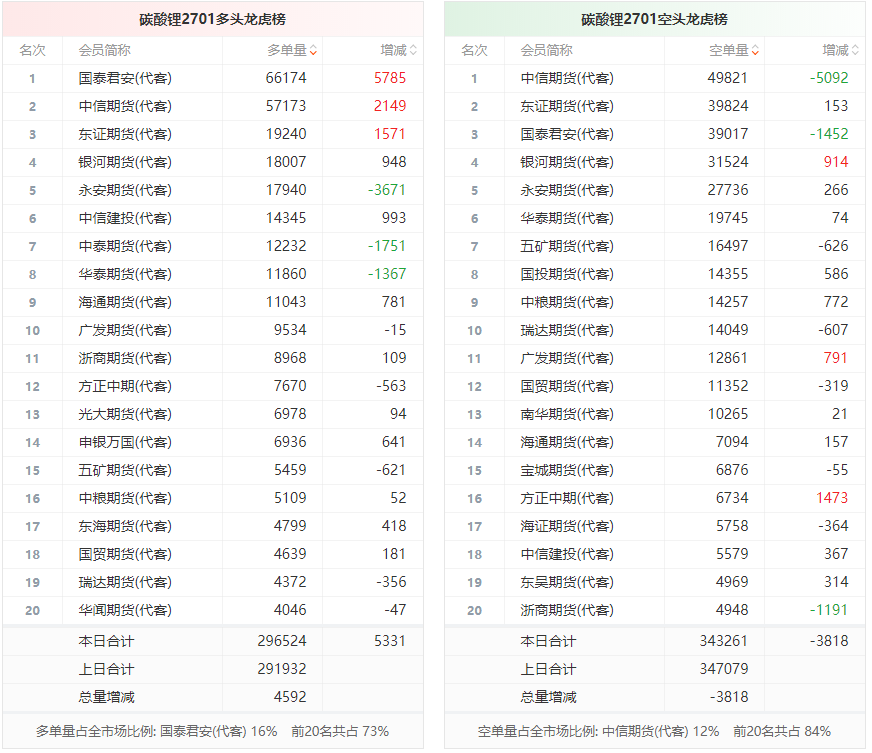Sort short table by 空单量 sort icon

(755, 51)
